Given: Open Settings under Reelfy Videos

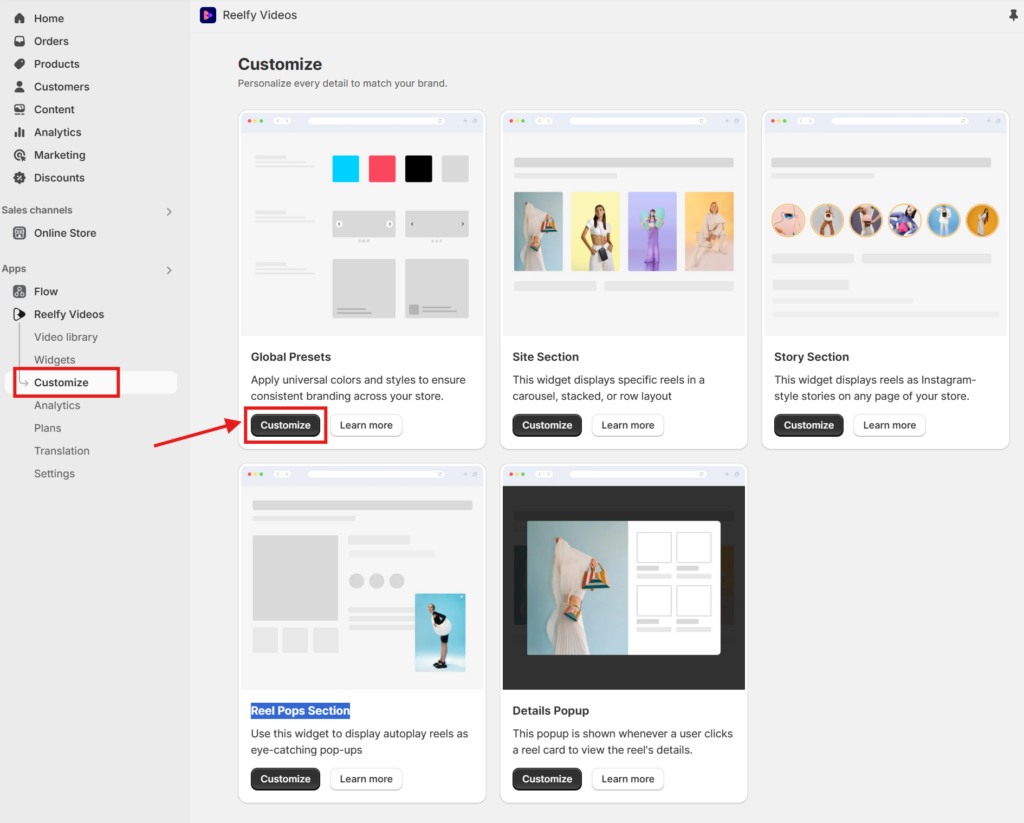Looking at the screenshot, I should pyautogui.click(x=54, y=474).
